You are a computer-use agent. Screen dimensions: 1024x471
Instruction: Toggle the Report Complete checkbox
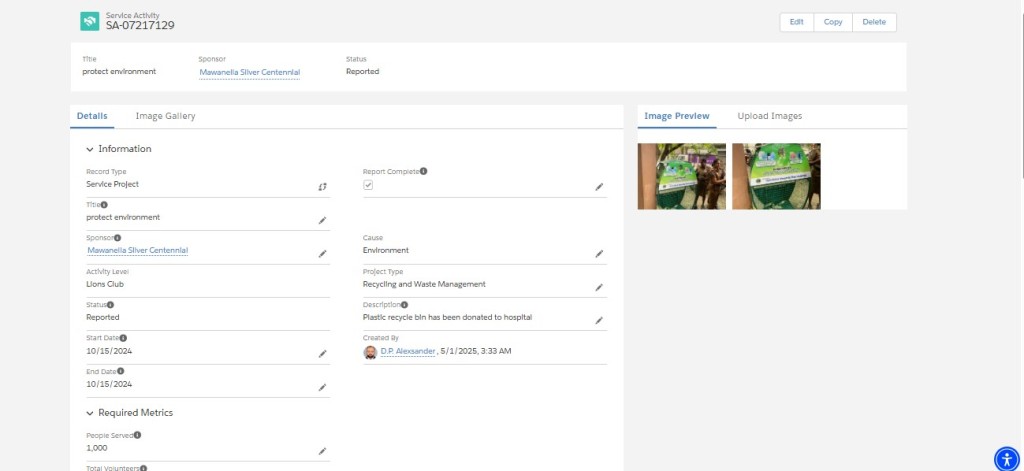pyautogui.click(x=368, y=186)
